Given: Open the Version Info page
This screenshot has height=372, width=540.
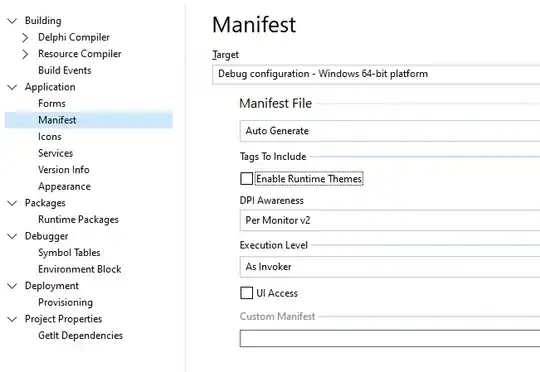Looking at the screenshot, I should [64, 170].
